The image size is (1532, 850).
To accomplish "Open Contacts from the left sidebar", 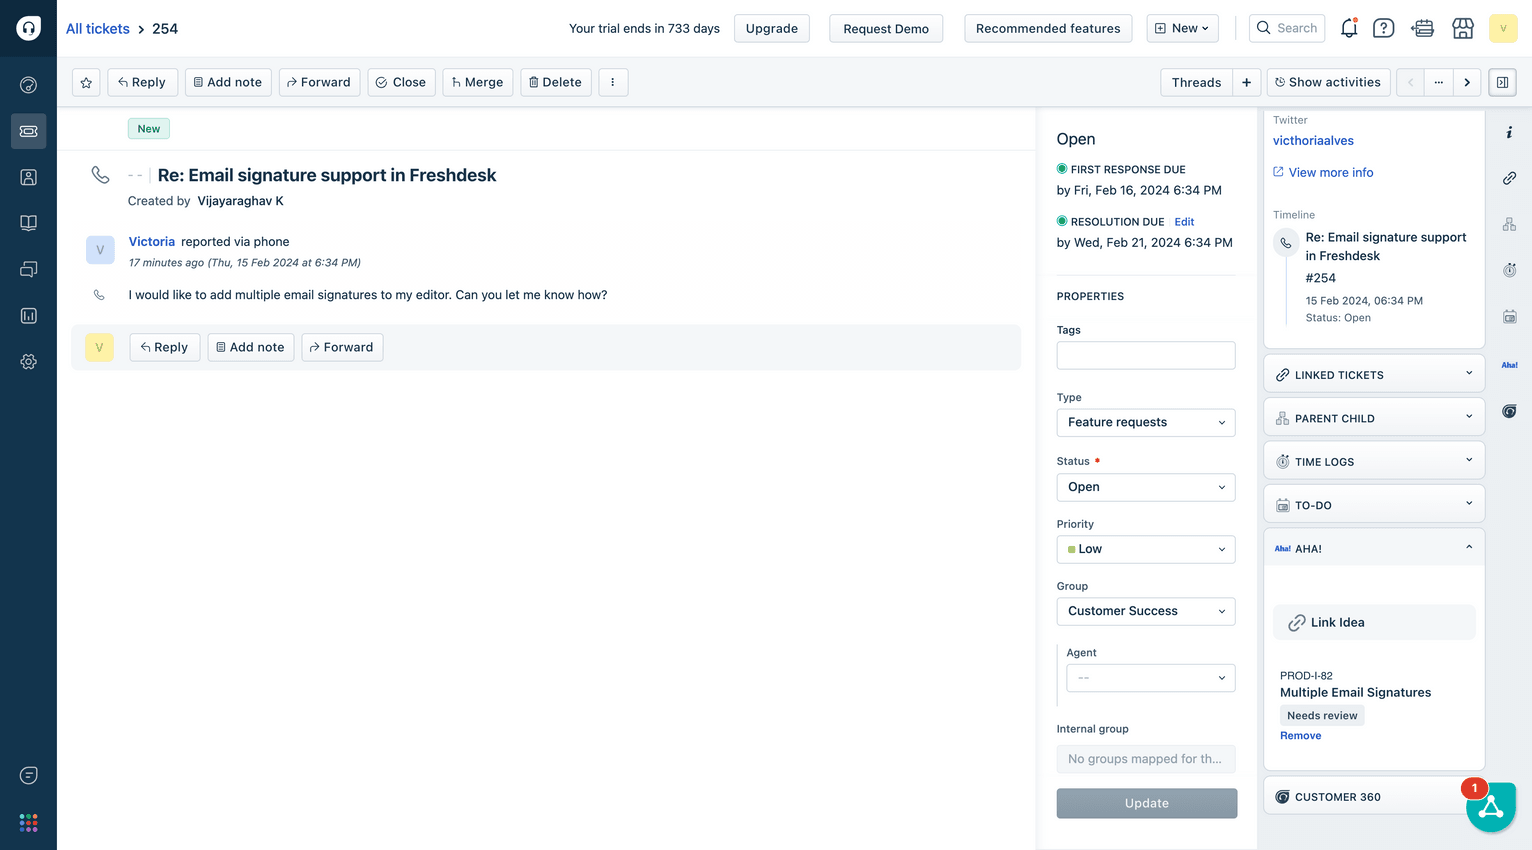I will (x=28, y=177).
